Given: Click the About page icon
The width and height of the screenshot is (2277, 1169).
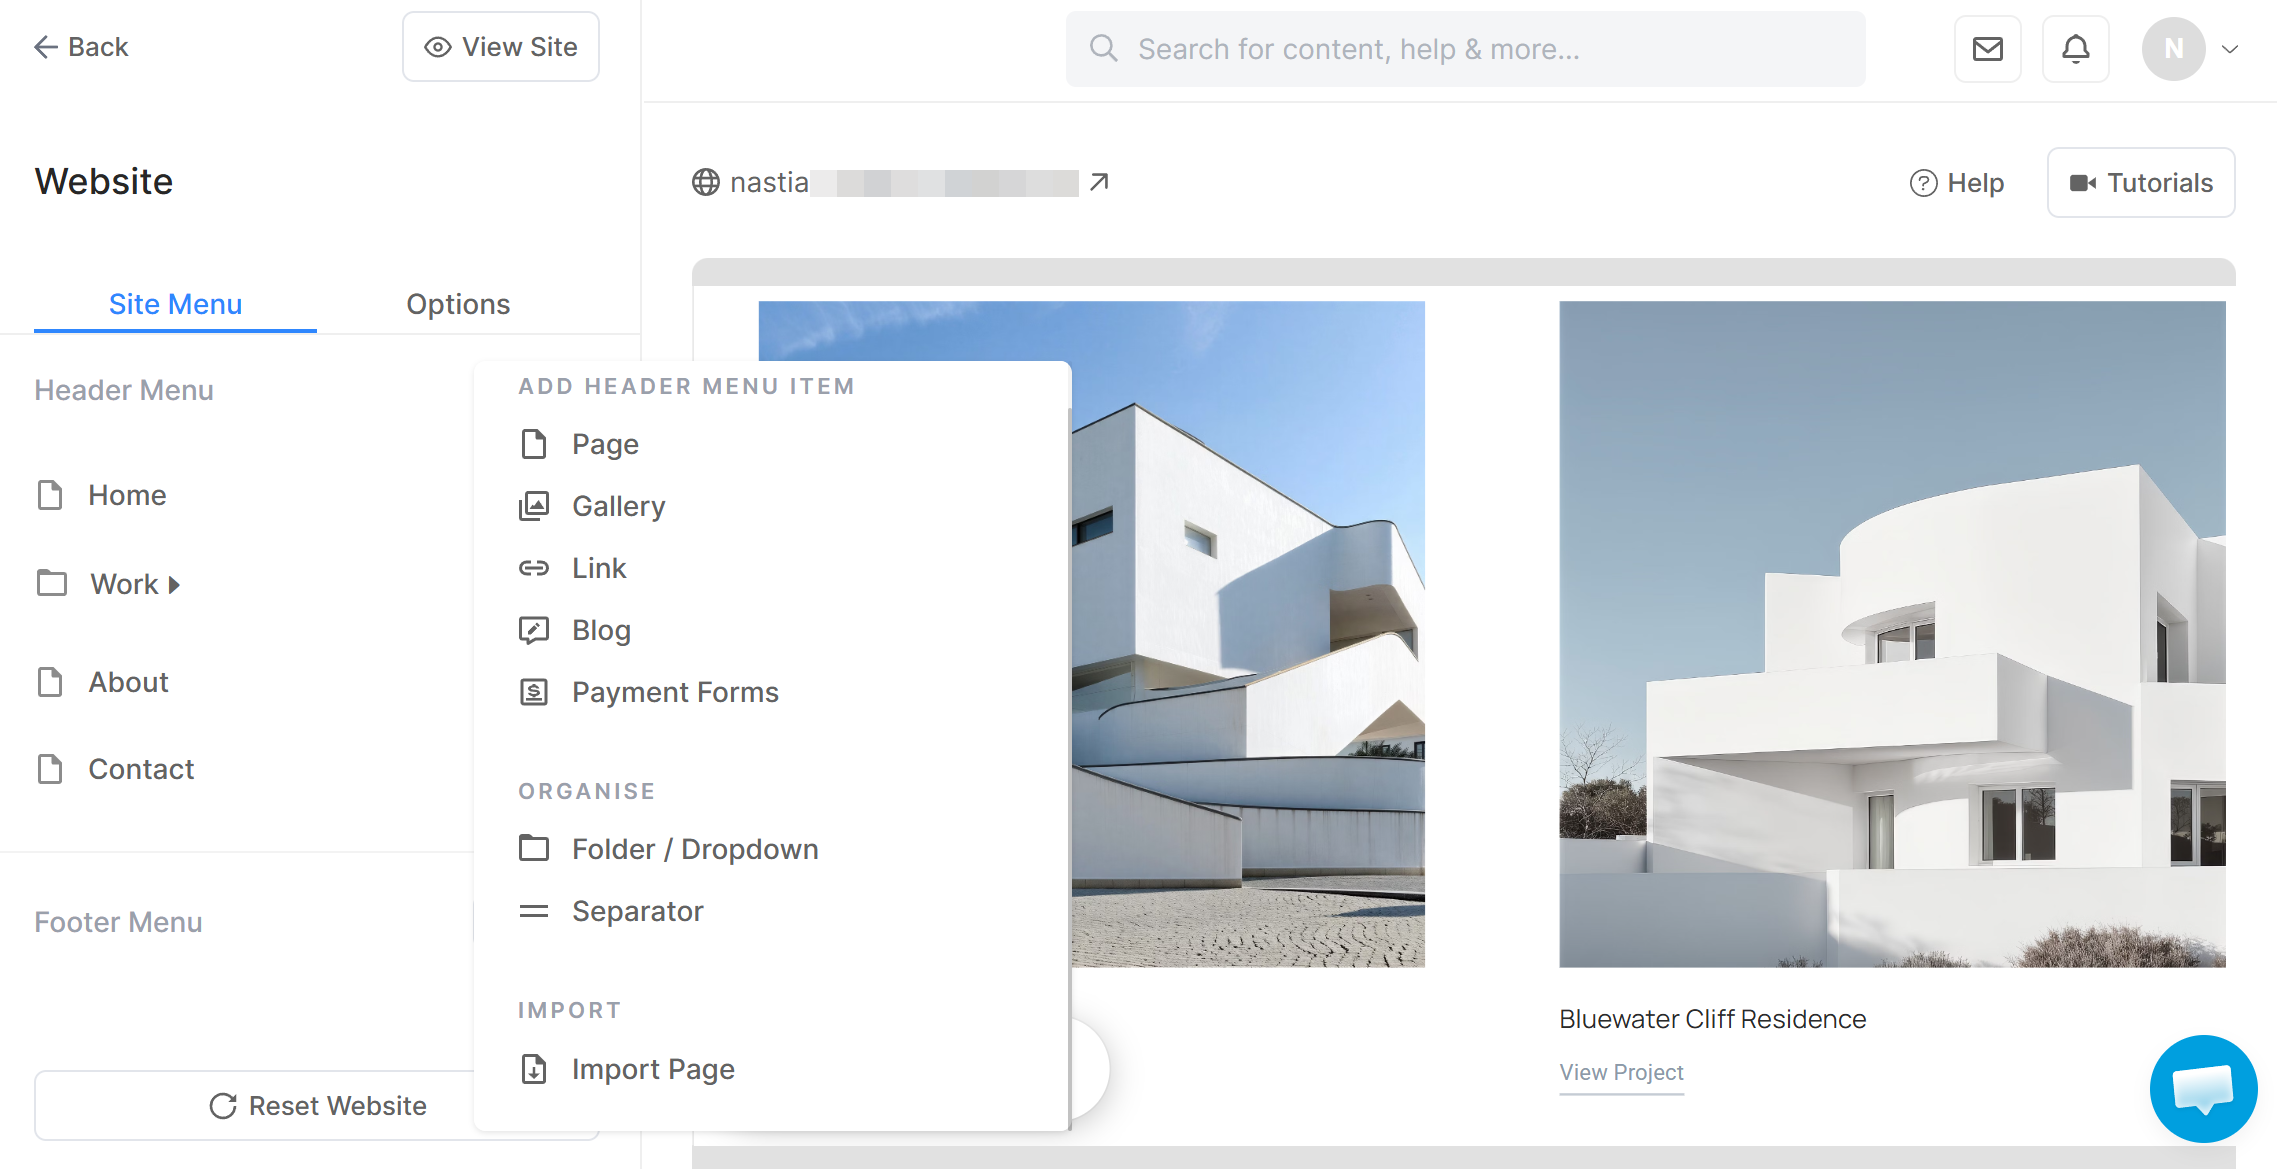Looking at the screenshot, I should pyautogui.click(x=50, y=682).
